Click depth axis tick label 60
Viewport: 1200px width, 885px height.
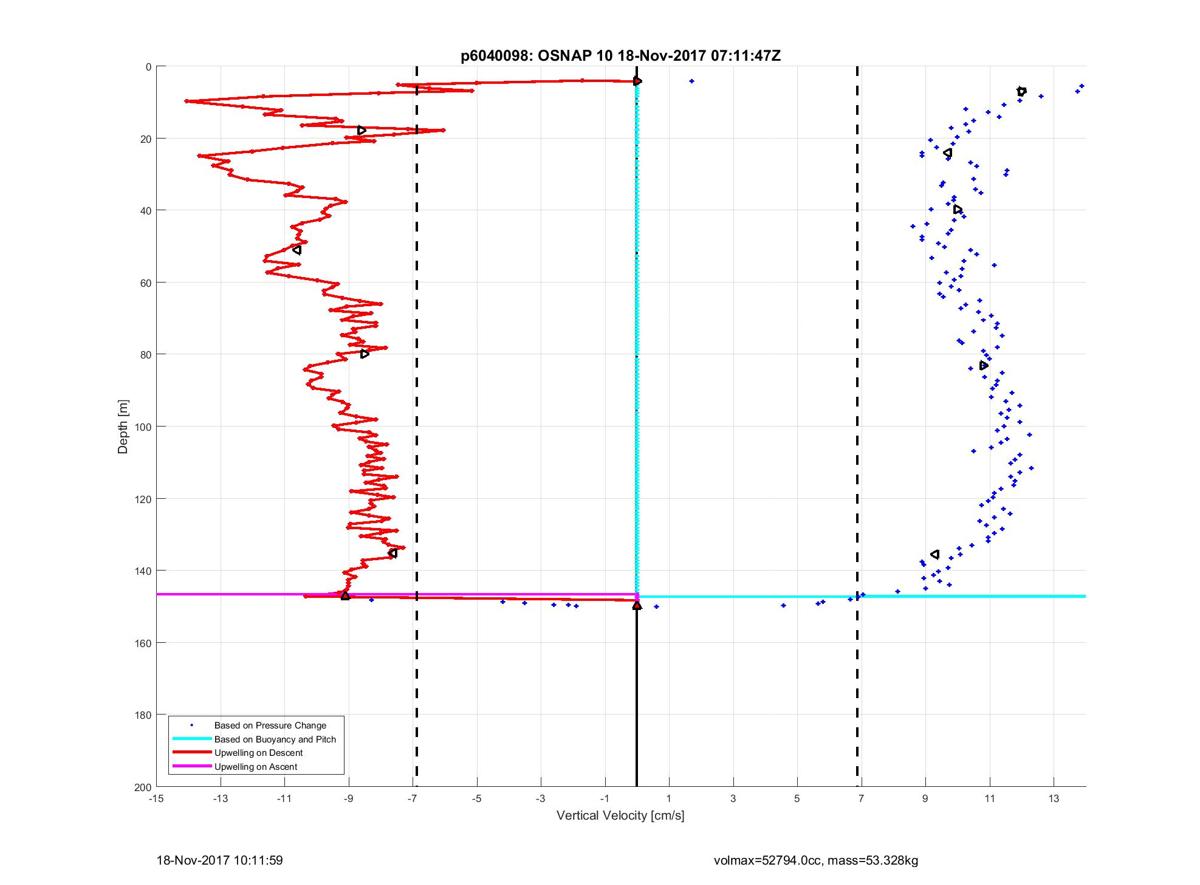coord(144,283)
